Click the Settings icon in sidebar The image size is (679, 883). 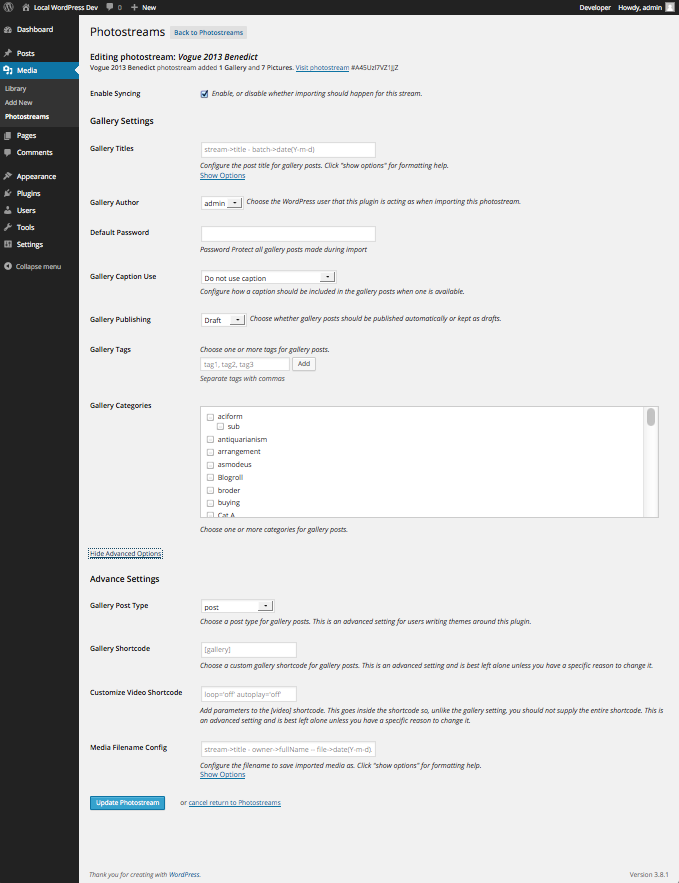(x=8, y=244)
